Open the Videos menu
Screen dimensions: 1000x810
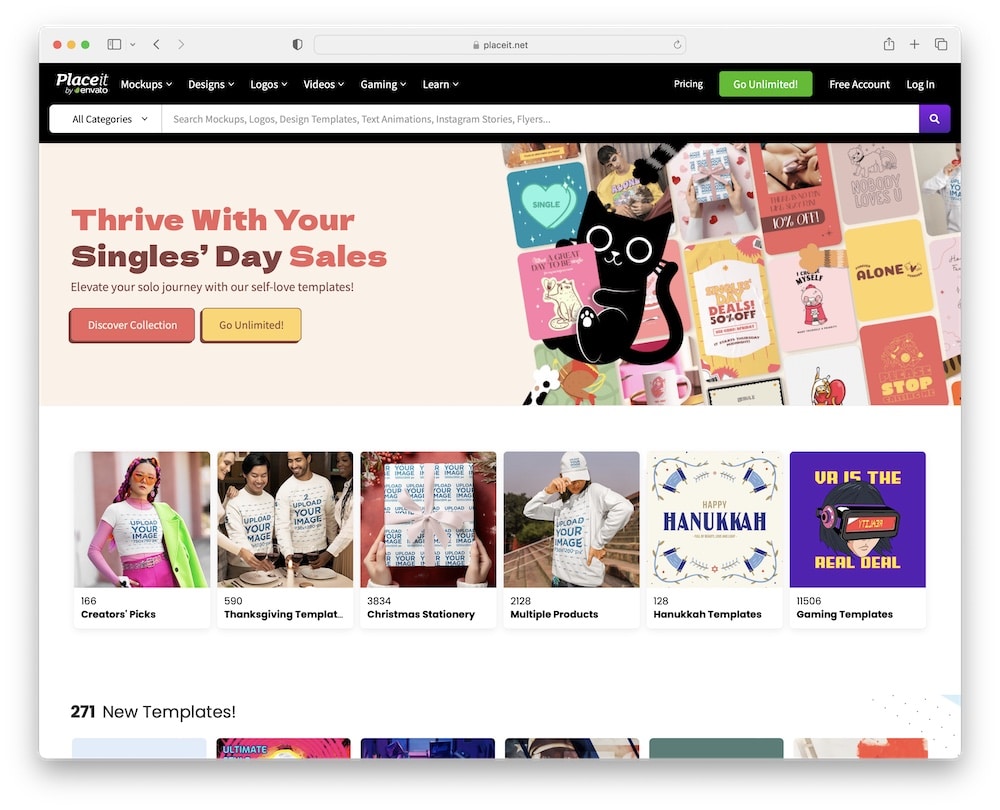coord(323,84)
